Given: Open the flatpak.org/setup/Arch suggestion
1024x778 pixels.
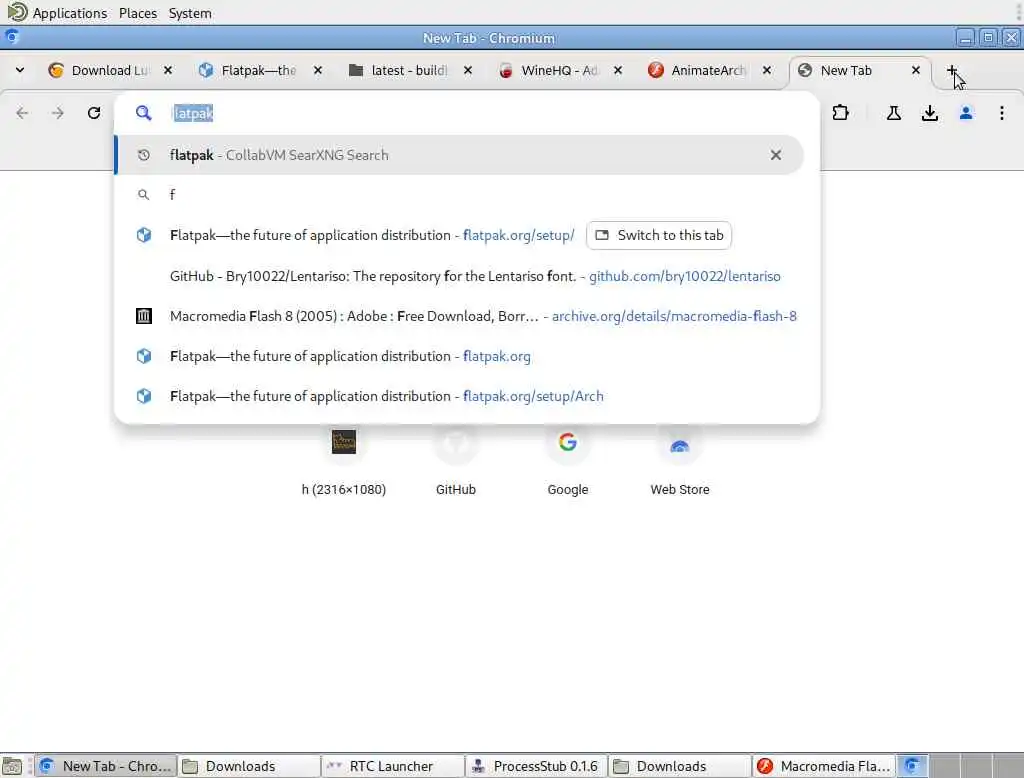Looking at the screenshot, I should 458,396.
